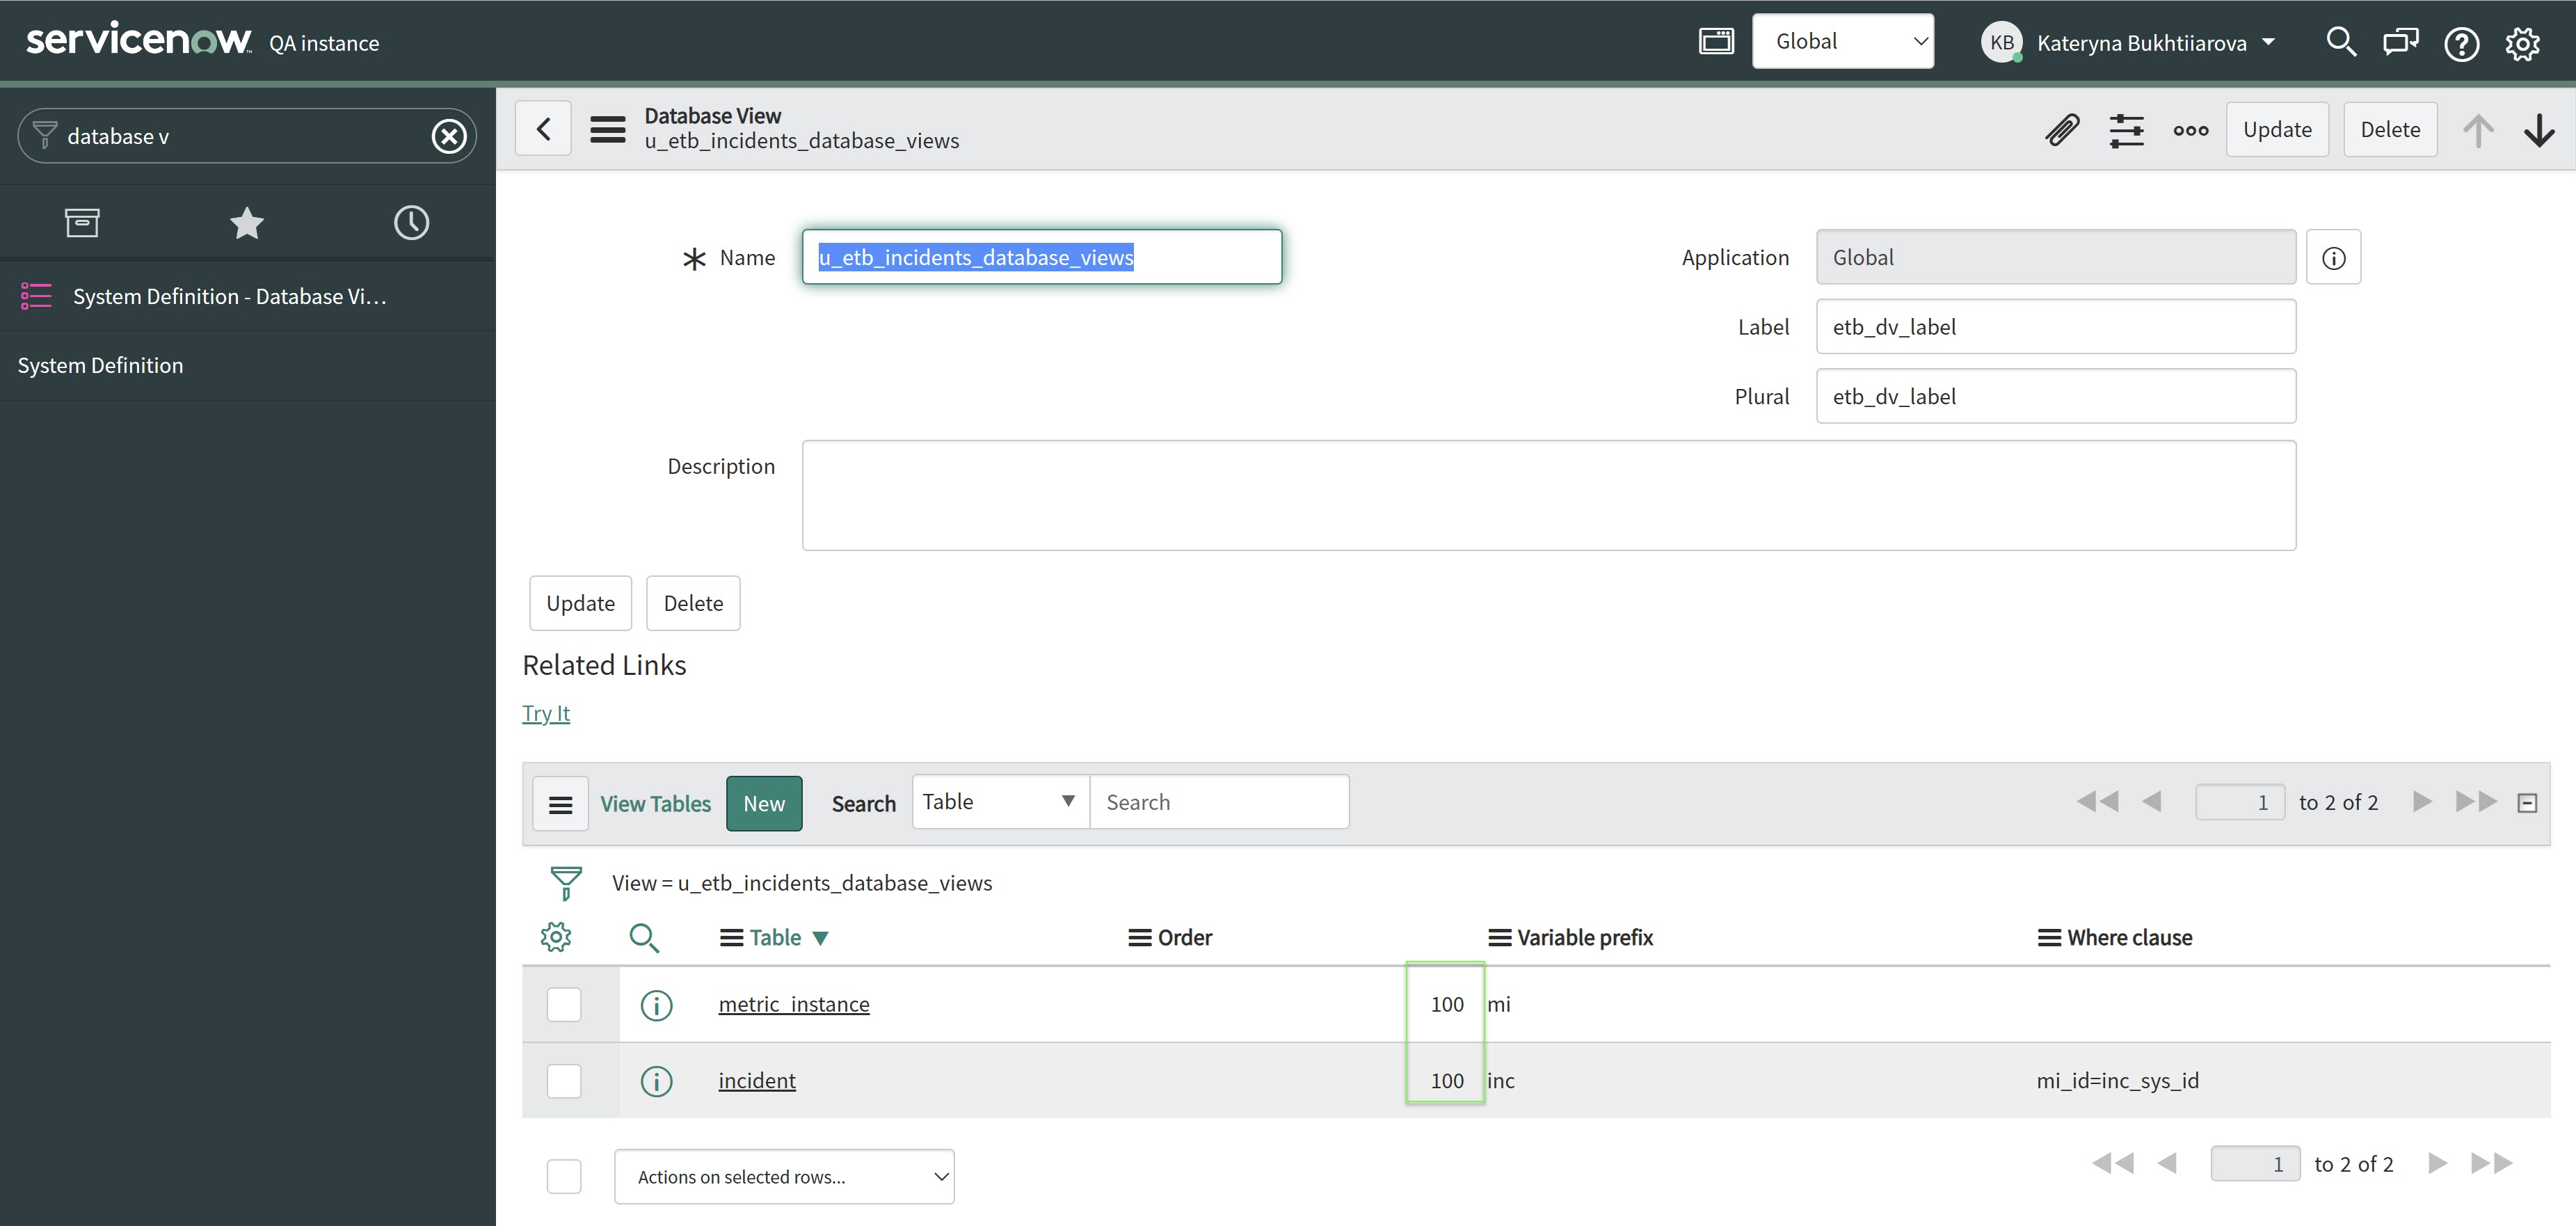Viewport: 2576px width, 1226px height.
Task: Click the green New button
Action: point(763,804)
